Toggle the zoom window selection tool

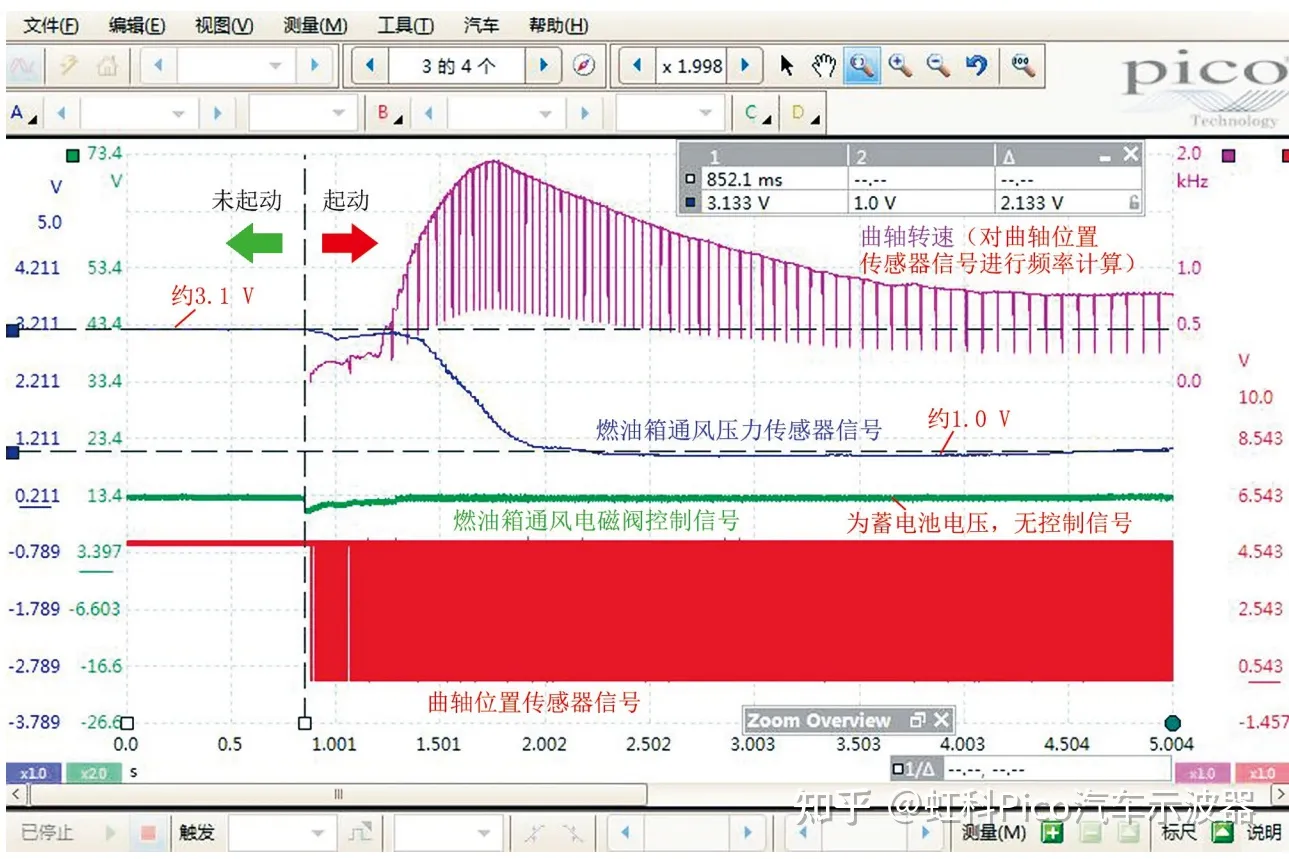861,66
